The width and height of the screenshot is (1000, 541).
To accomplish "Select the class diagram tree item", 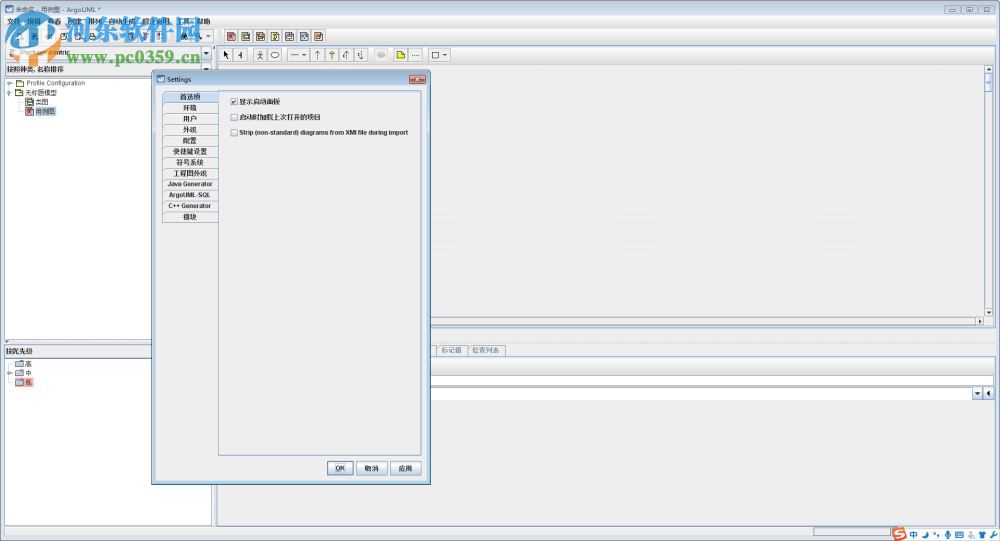I will click(37, 102).
